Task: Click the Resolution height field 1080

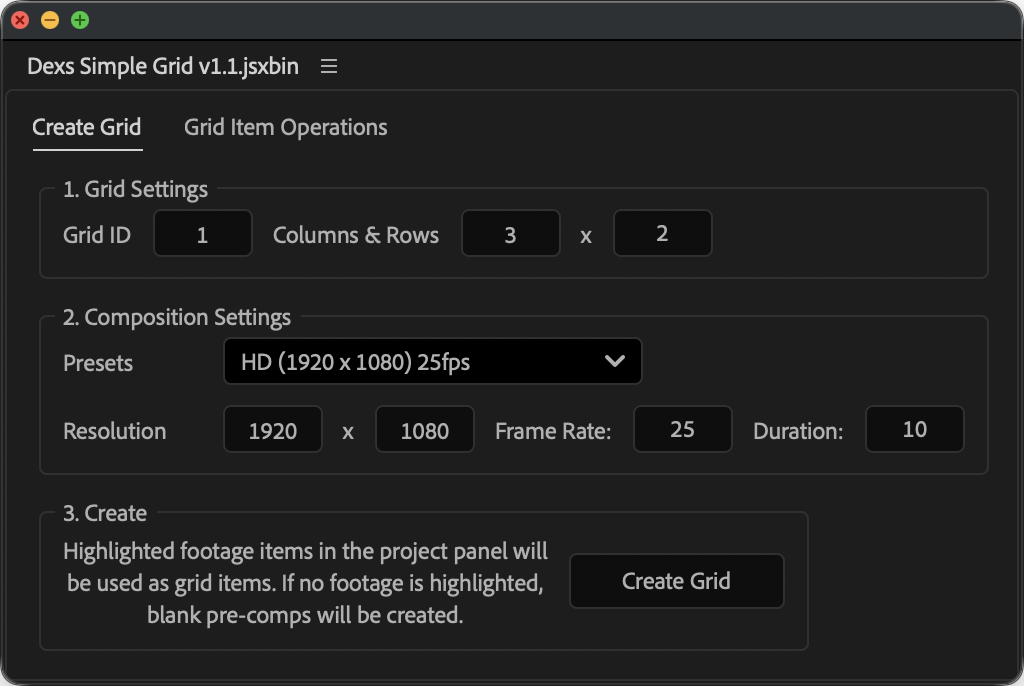Action: pyautogui.click(x=424, y=431)
